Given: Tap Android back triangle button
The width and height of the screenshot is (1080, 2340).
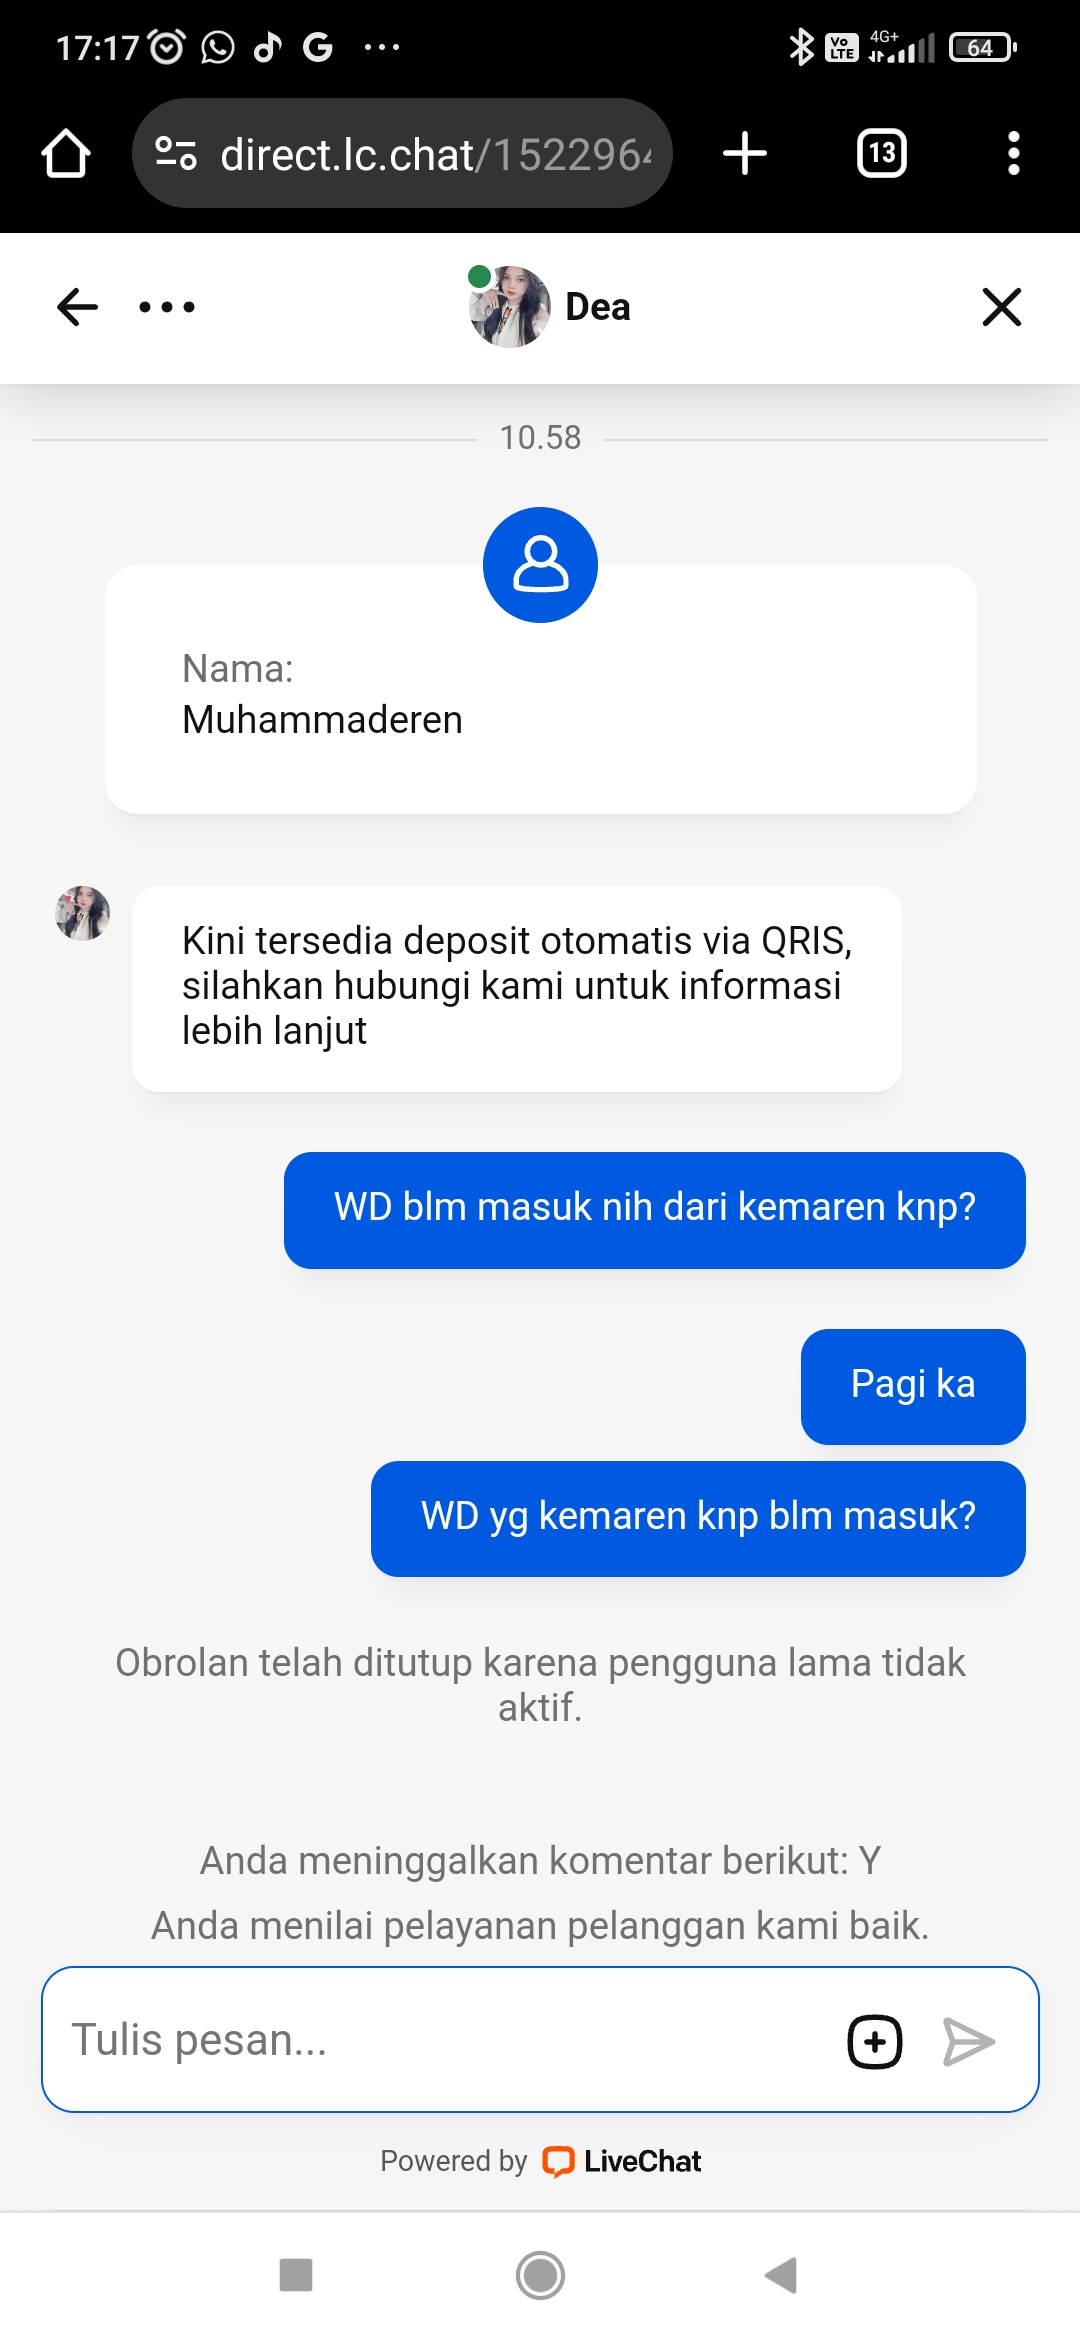Looking at the screenshot, I should pos(781,2275).
